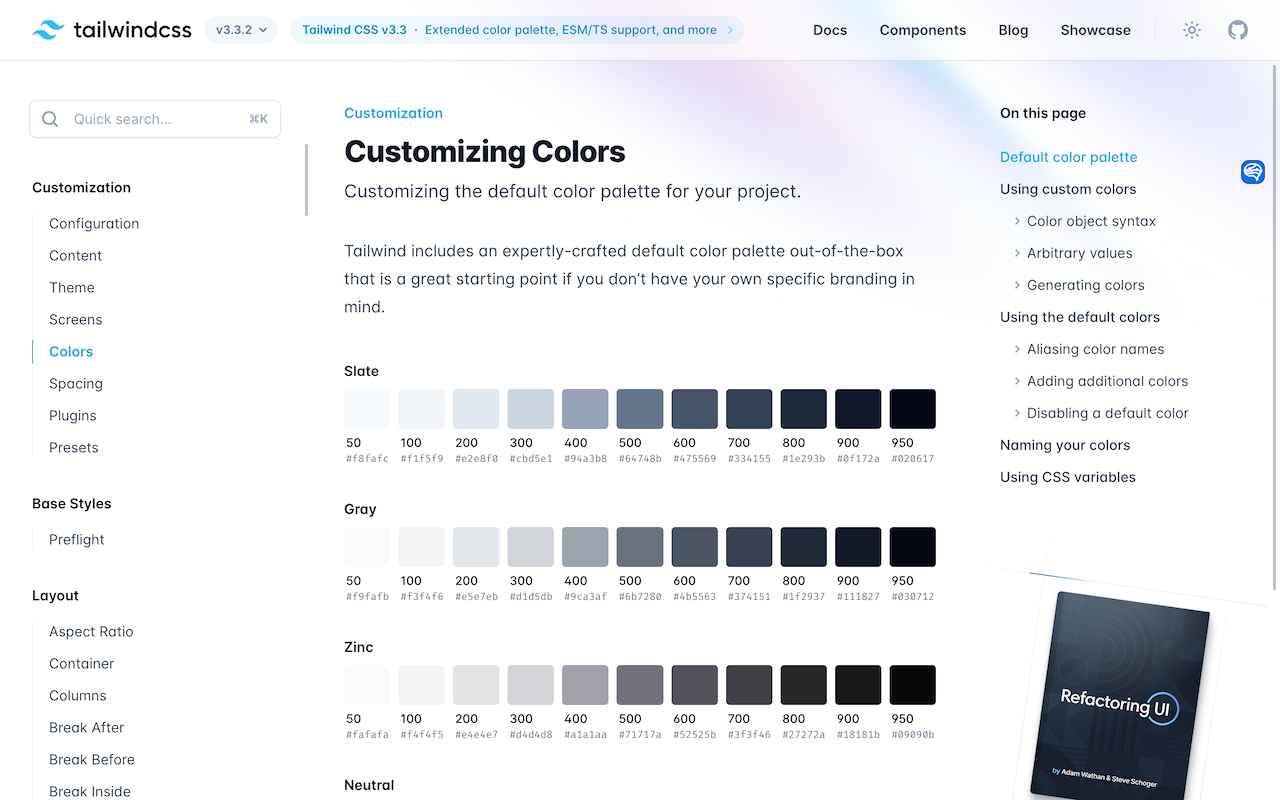Click chevron beside Color object syntax
This screenshot has height=800, width=1280.
(x=1017, y=221)
